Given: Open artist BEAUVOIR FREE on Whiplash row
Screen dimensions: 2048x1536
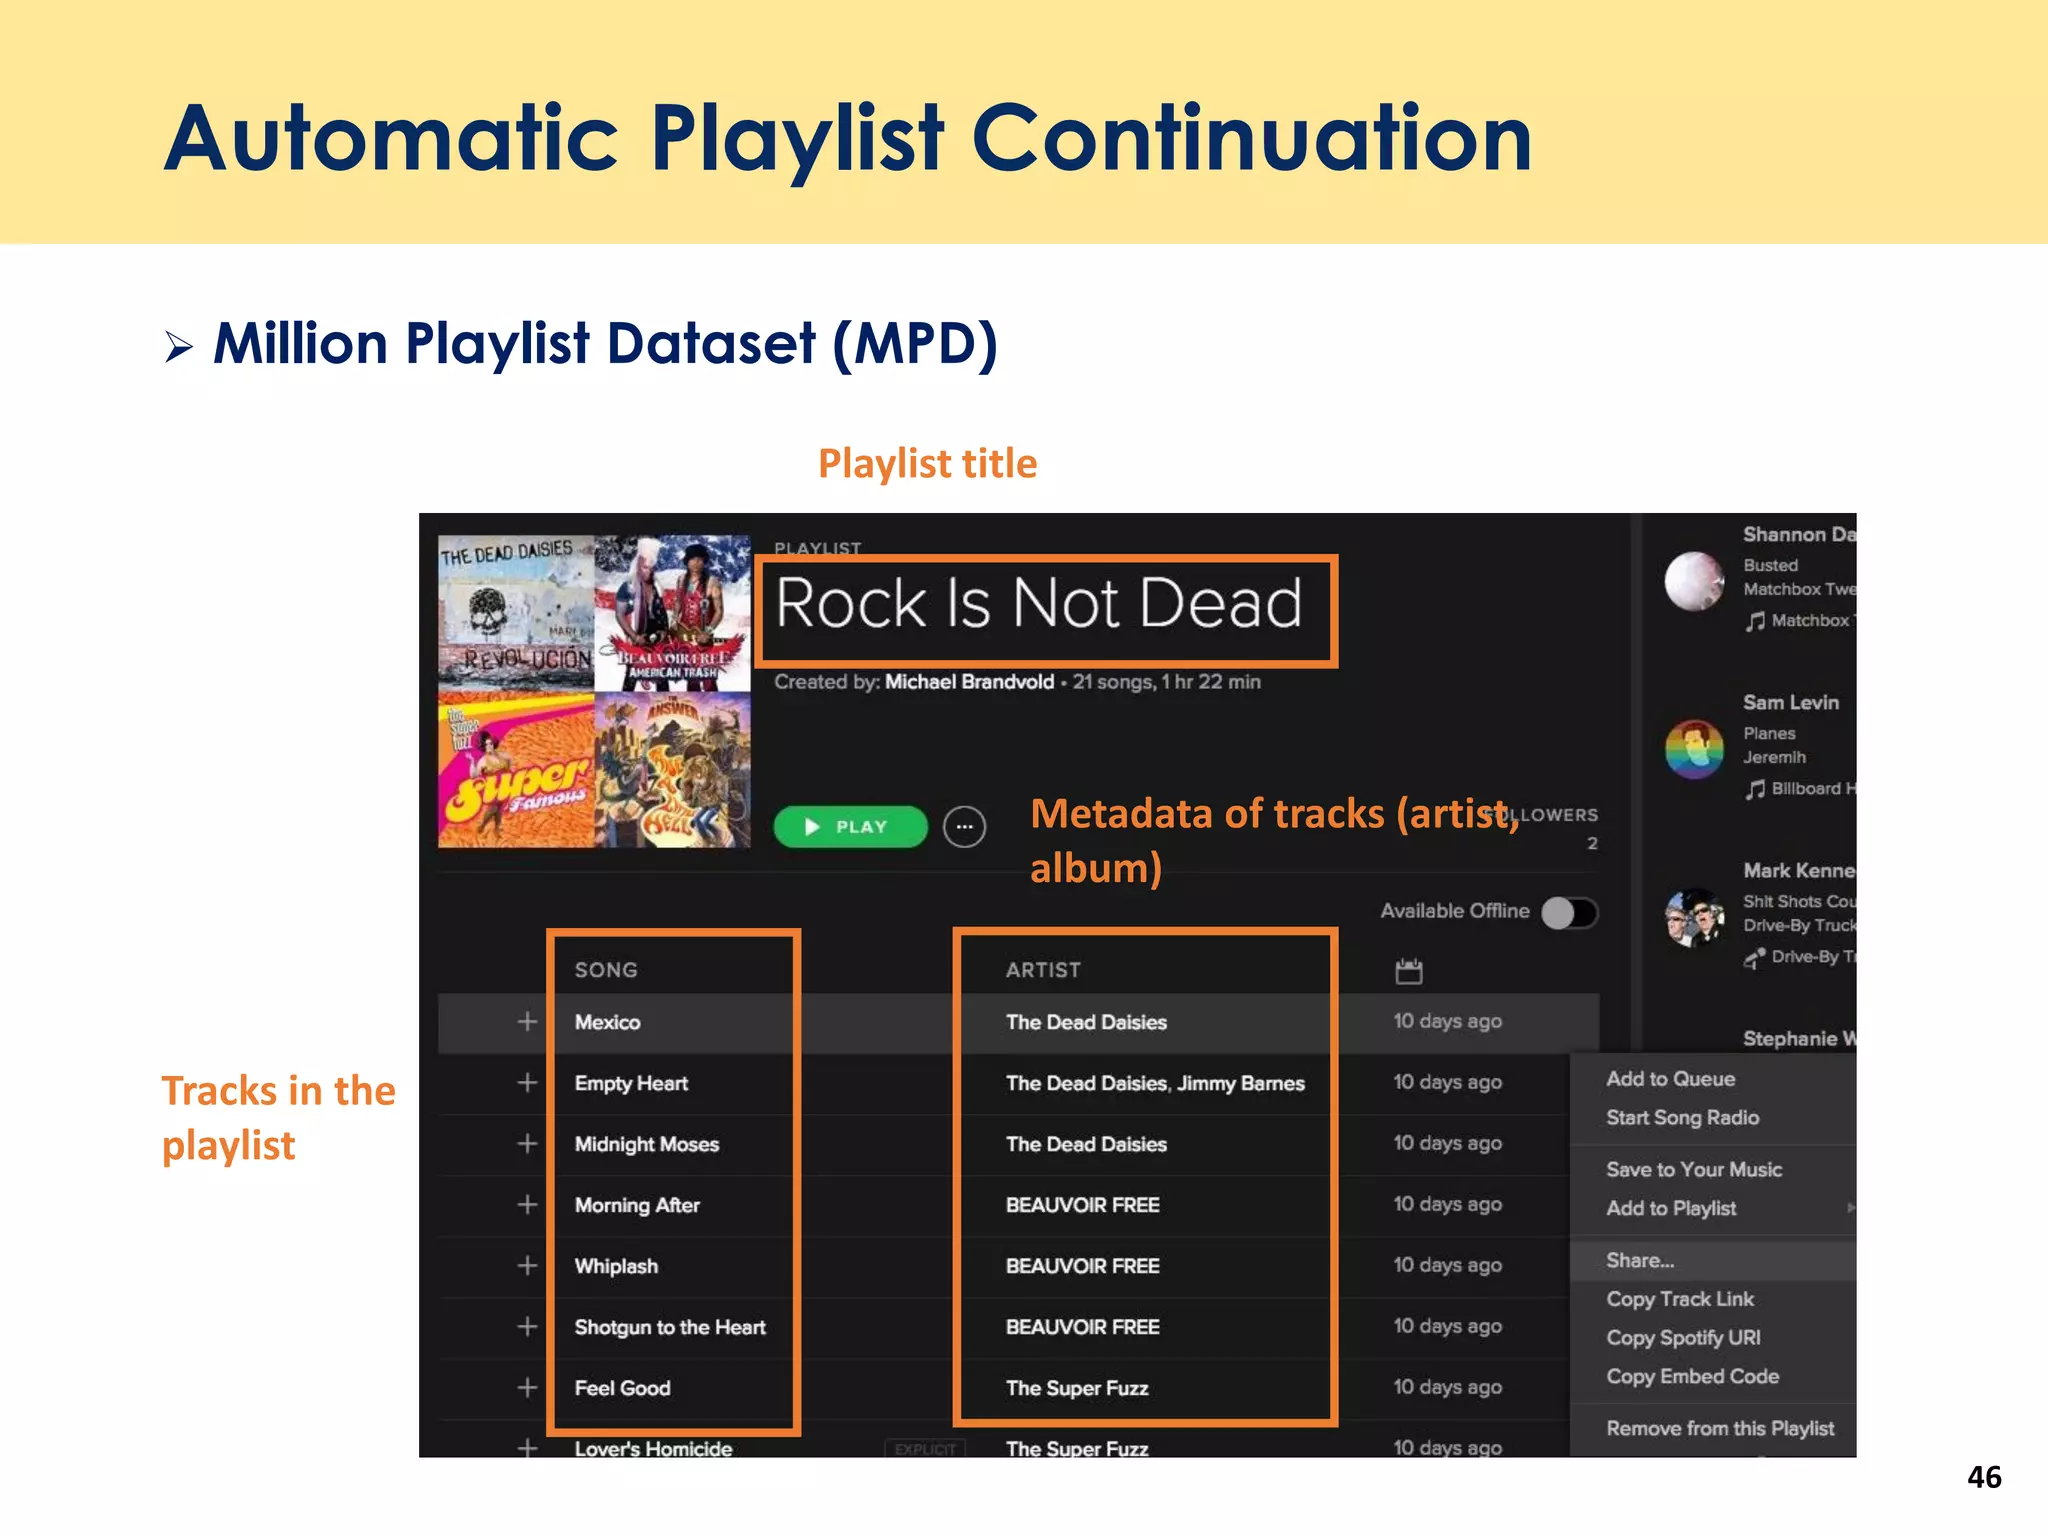Looking at the screenshot, I should (1082, 1266).
